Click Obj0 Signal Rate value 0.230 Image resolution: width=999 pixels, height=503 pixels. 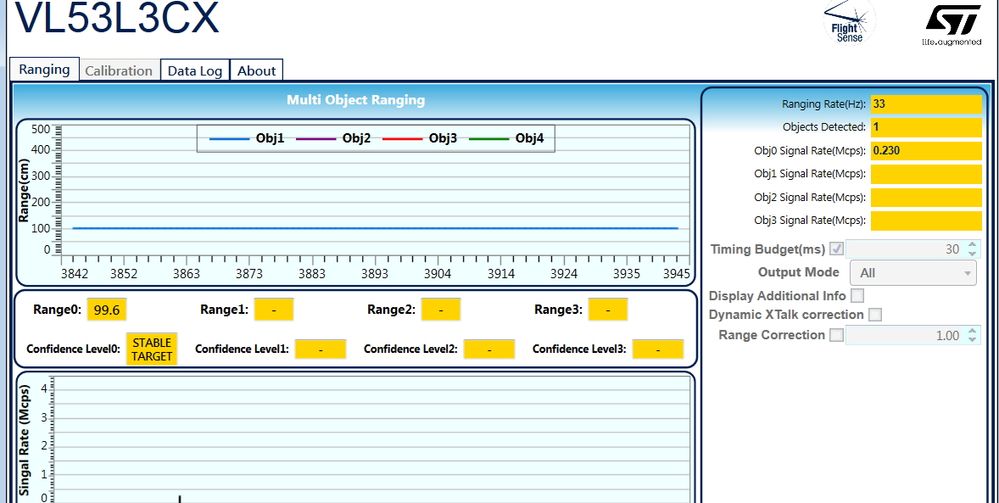pos(926,150)
